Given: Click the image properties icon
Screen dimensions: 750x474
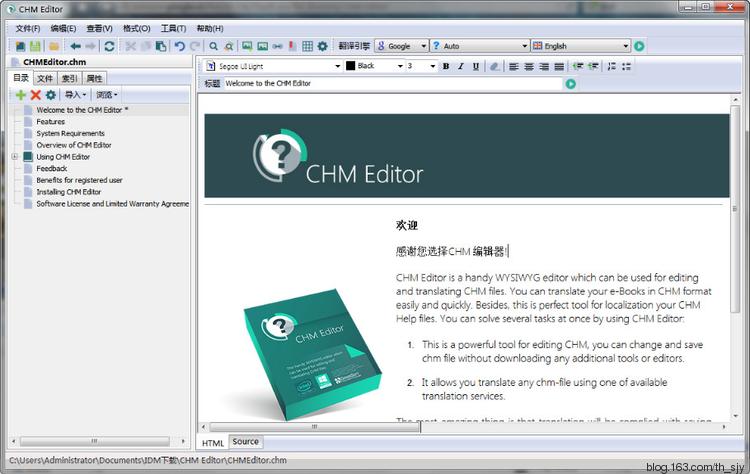Looking at the screenshot, I should pyautogui.click(x=263, y=46).
